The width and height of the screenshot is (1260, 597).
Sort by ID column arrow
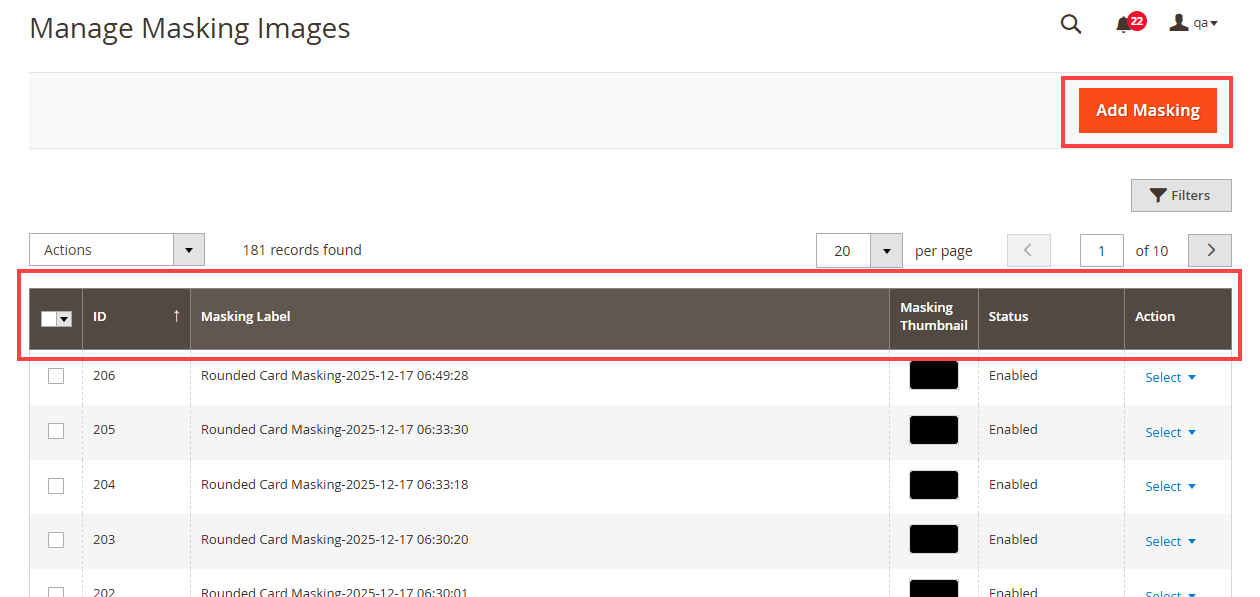(x=176, y=316)
